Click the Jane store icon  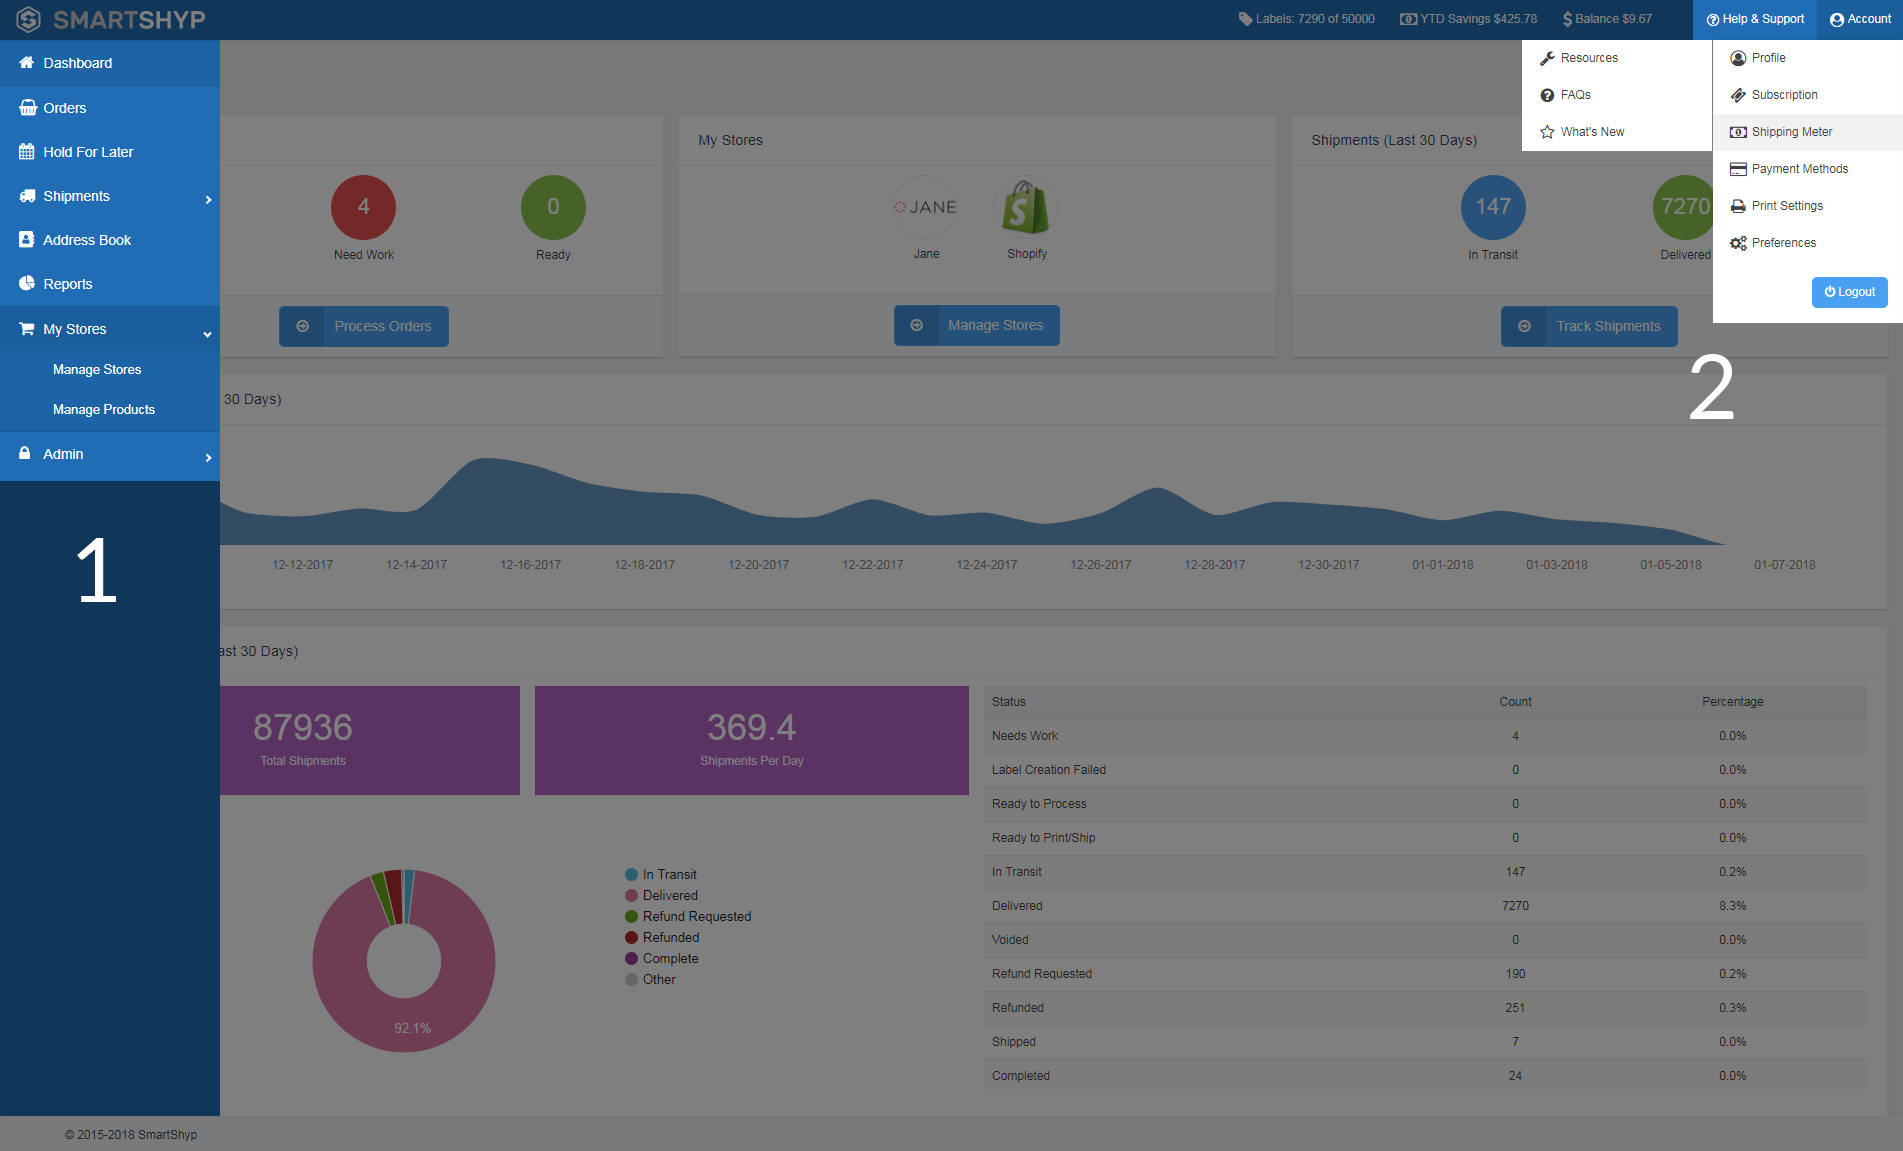925,207
